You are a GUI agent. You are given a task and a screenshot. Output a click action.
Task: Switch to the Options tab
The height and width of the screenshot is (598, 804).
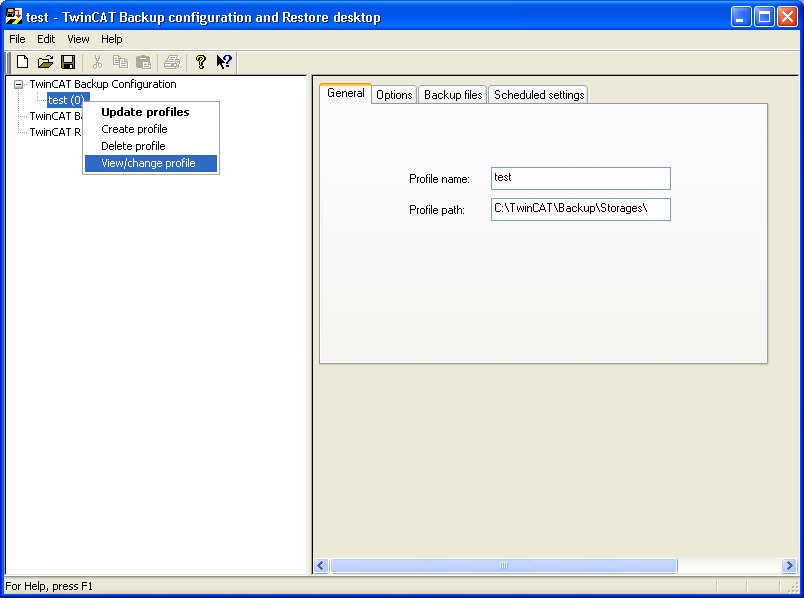(394, 95)
